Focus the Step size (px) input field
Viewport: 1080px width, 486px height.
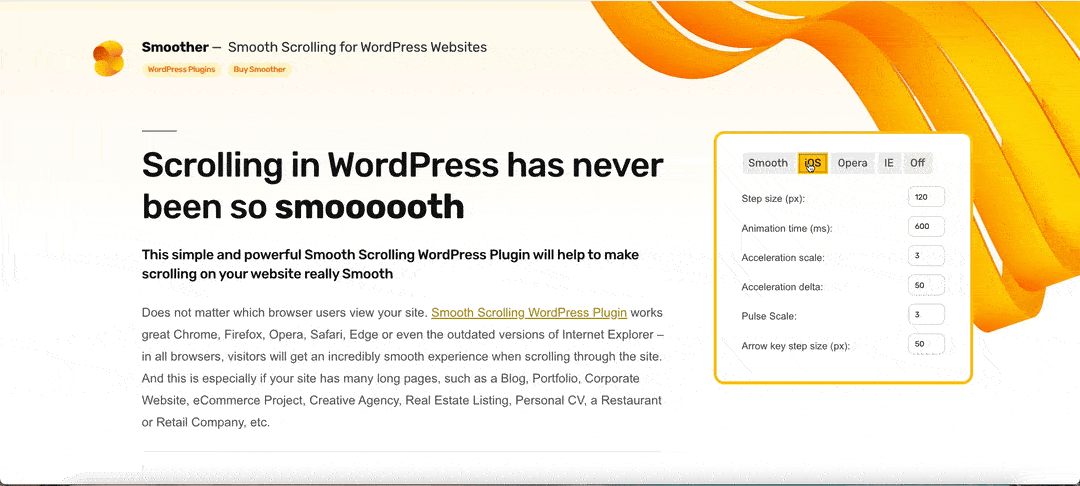point(926,197)
